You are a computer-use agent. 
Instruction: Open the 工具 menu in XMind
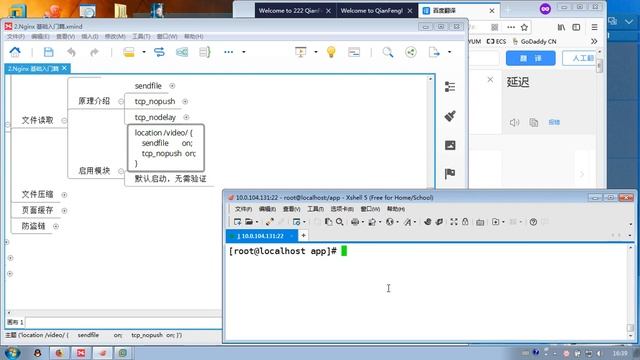pyautogui.click(x=141, y=36)
